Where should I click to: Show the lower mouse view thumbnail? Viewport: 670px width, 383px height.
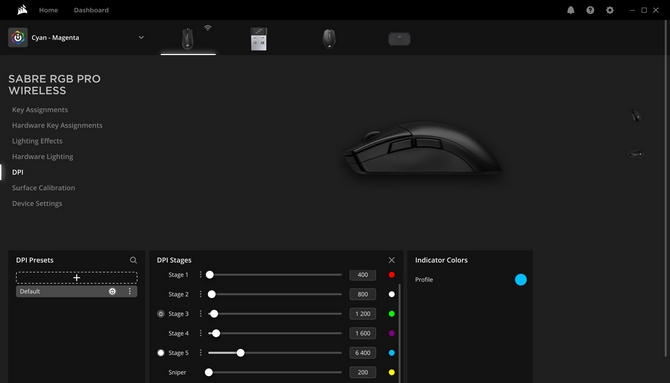[635, 153]
